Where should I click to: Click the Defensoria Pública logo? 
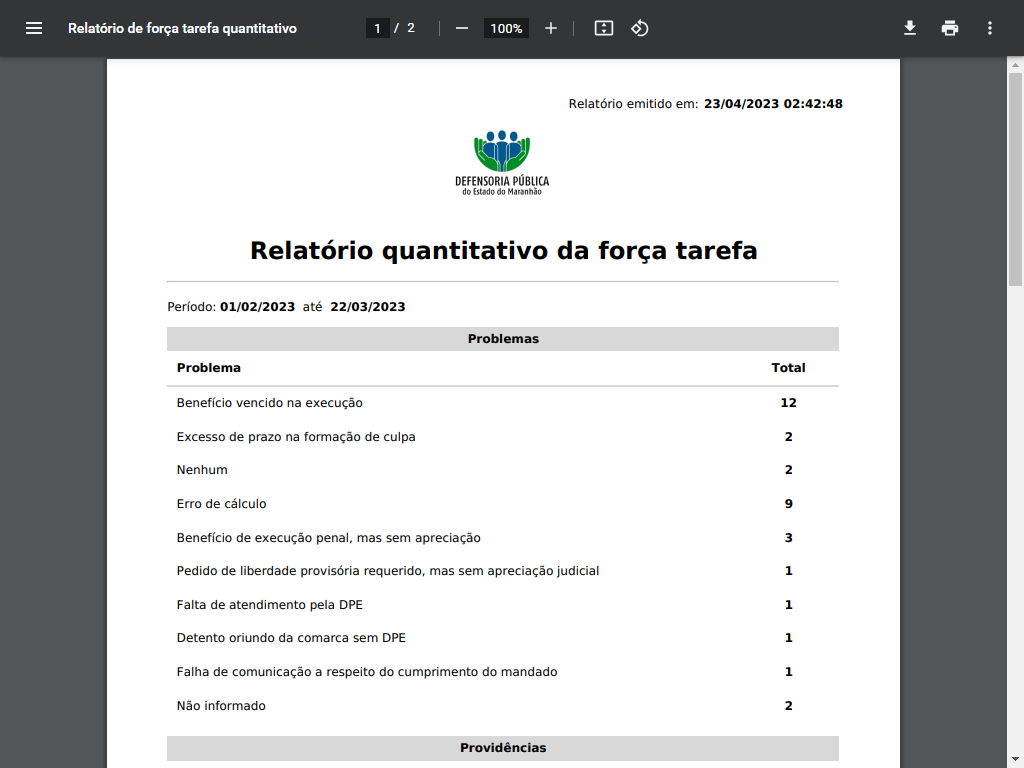pyautogui.click(x=502, y=163)
